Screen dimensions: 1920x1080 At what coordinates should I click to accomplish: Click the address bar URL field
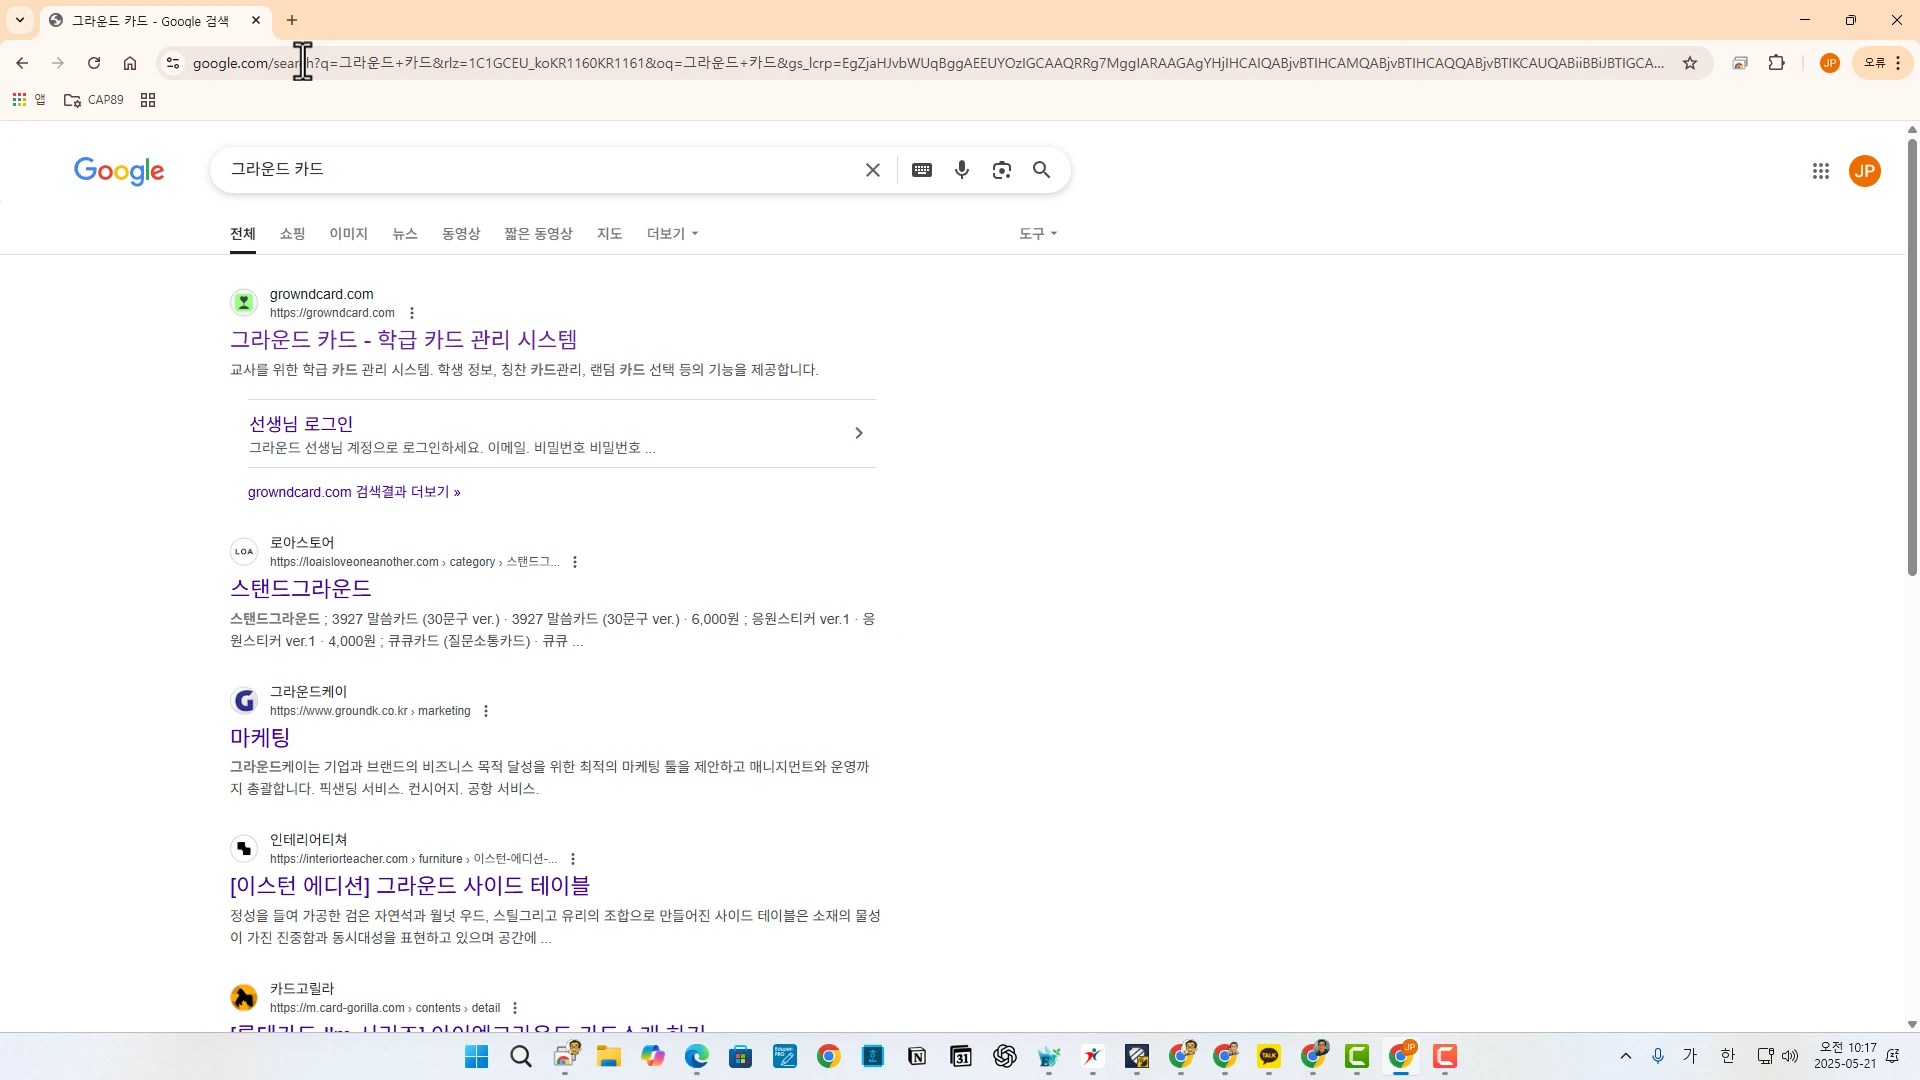928,63
